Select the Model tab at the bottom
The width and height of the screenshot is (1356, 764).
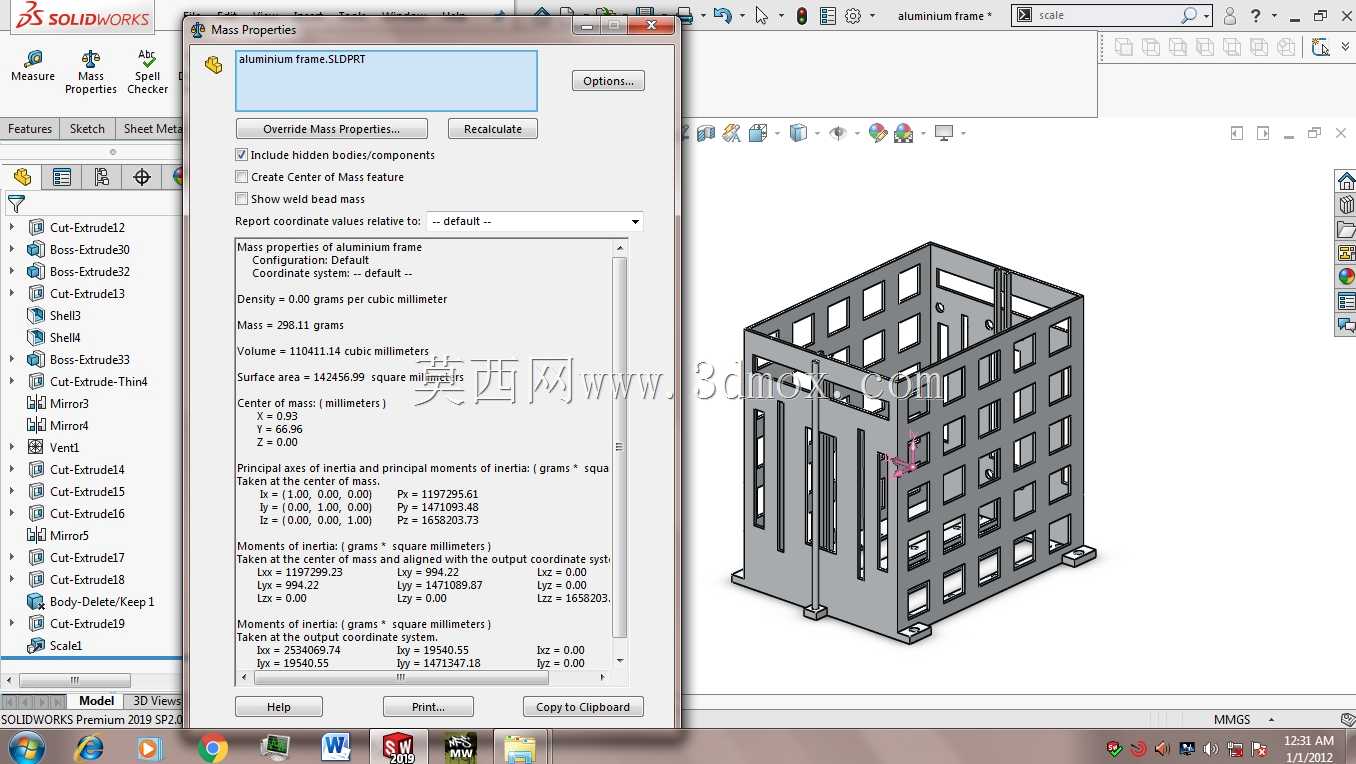click(x=97, y=701)
